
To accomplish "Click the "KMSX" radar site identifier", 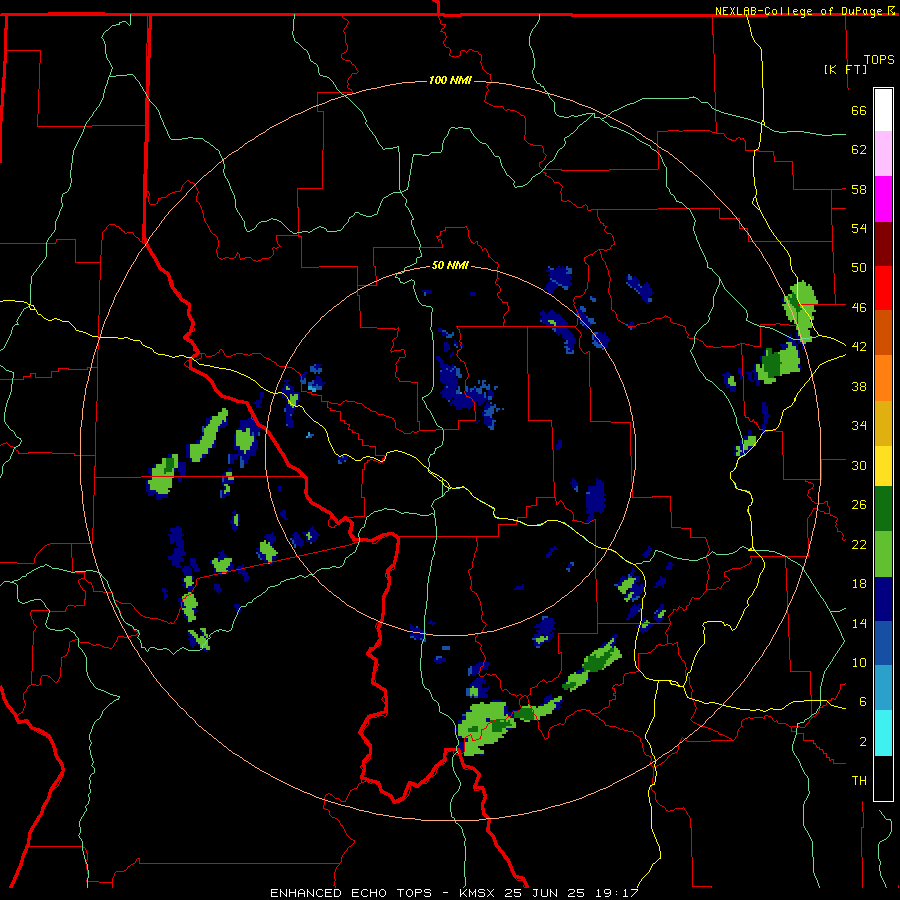I will click(x=476, y=893).
